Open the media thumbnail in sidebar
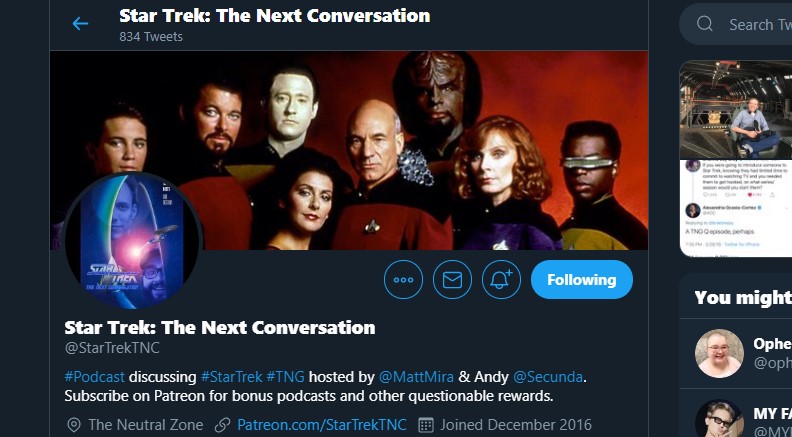The image size is (792, 437). (736, 159)
